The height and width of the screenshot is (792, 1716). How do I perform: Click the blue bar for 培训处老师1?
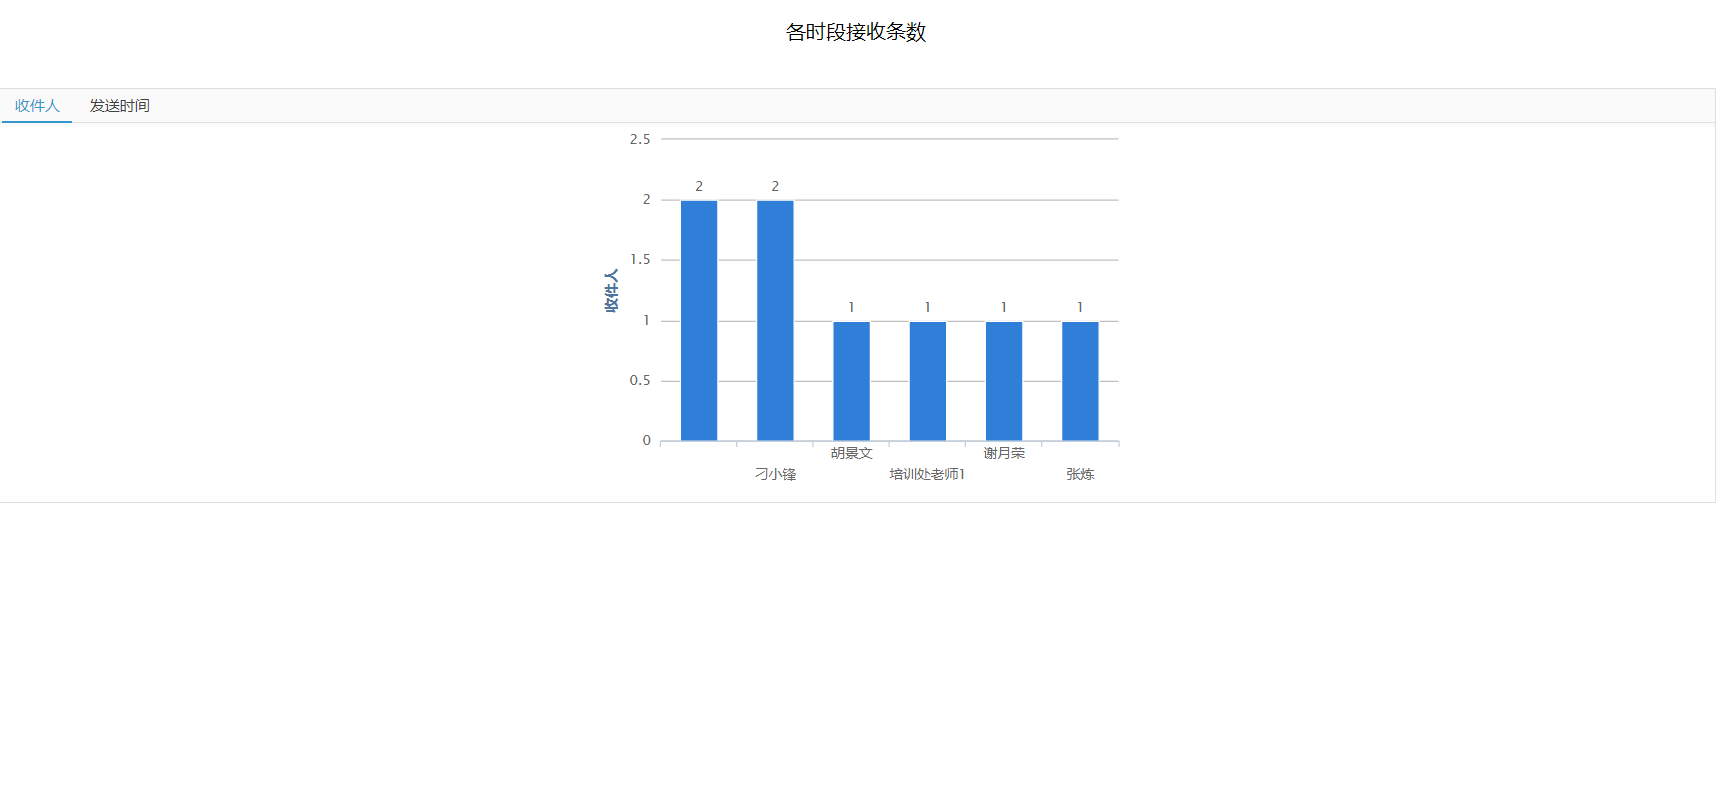928,381
